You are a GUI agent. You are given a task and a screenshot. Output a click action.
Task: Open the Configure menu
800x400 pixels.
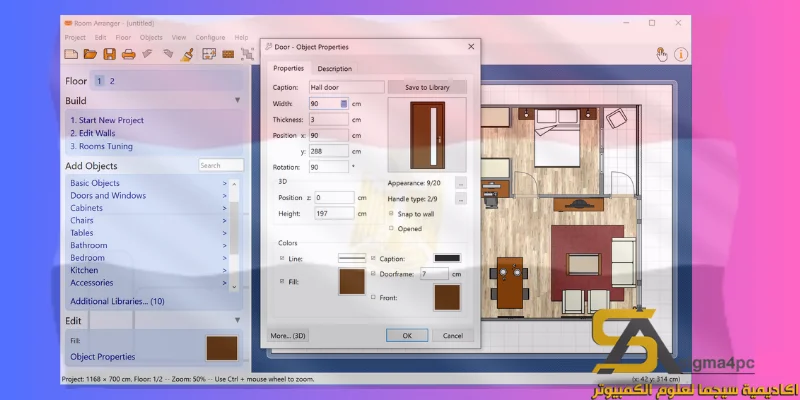click(x=210, y=37)
